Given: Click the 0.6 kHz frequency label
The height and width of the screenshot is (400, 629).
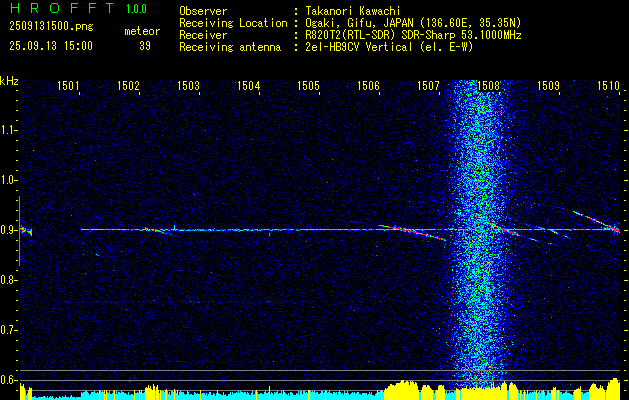Looking at the screenshot, I should coord(7,380).
